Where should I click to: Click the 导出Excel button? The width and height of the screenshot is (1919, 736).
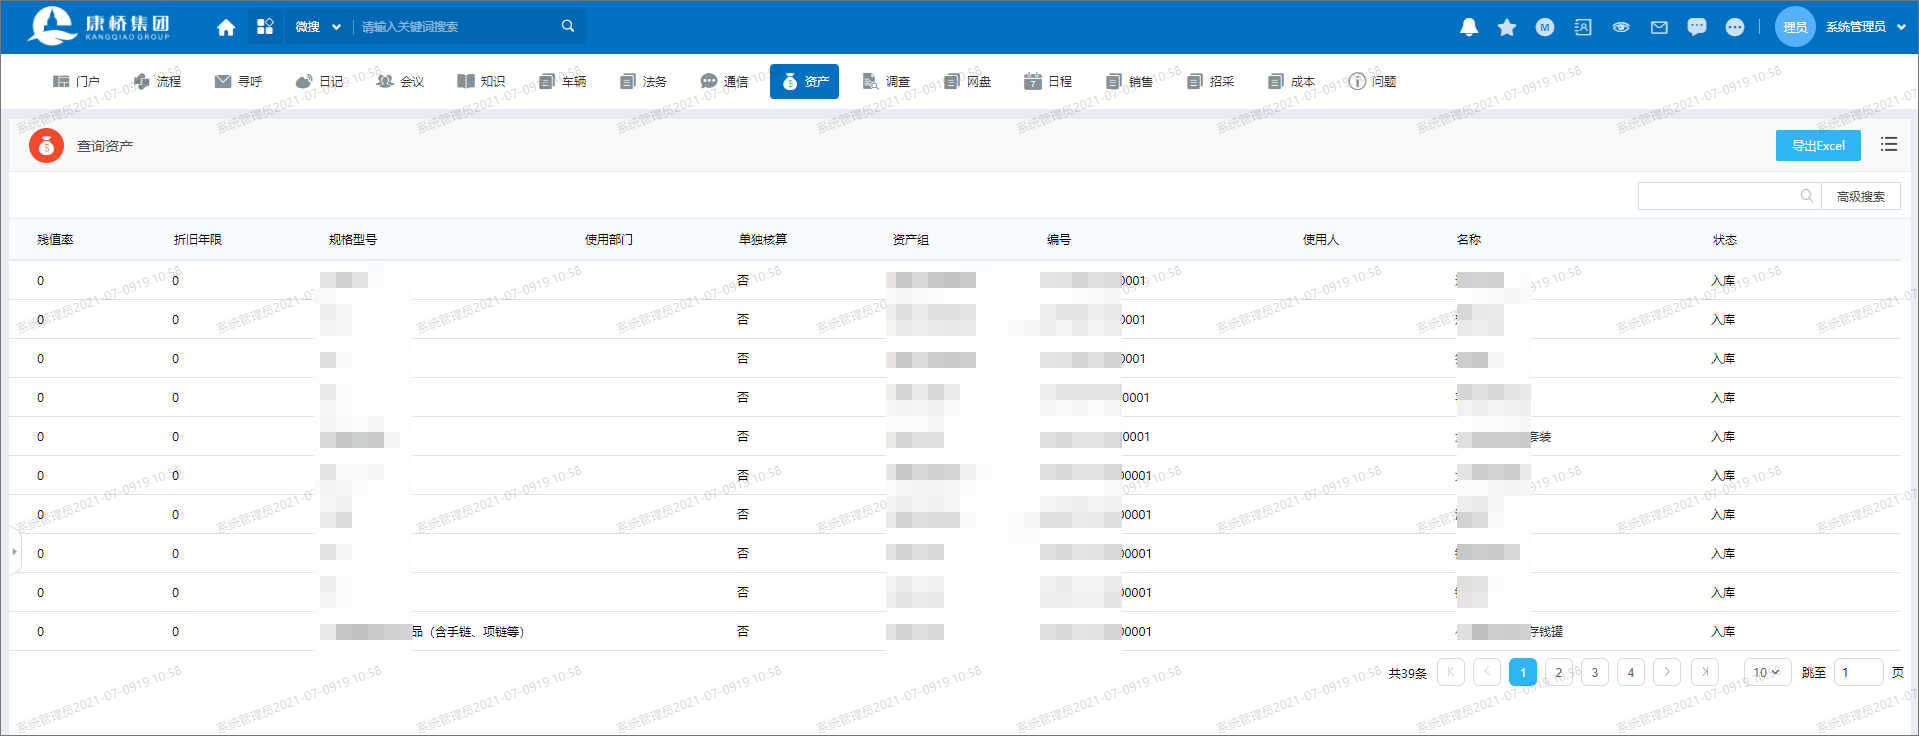pos(1817,145)
